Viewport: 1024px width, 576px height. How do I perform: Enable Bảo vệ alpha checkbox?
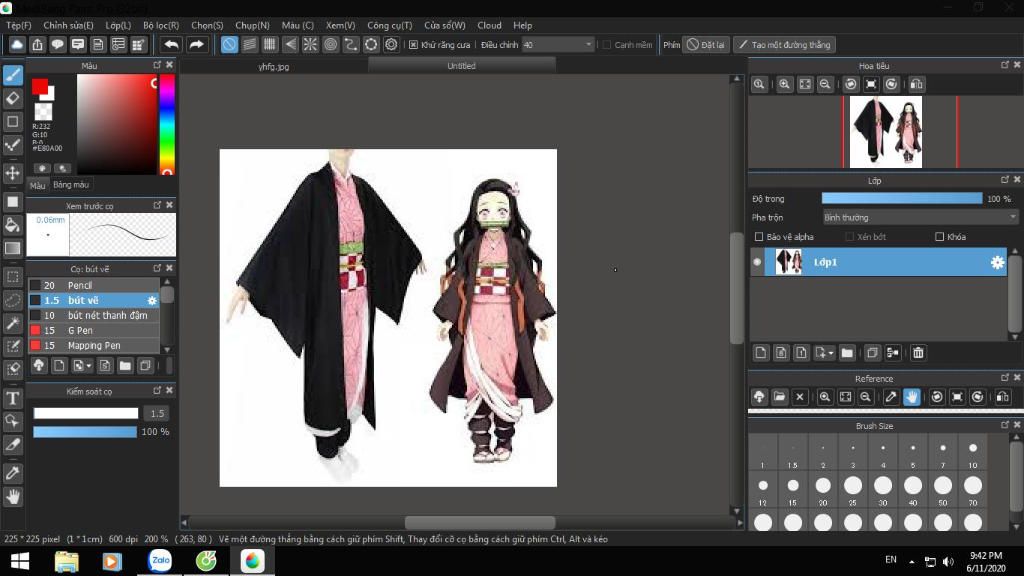tap(759, 236)
